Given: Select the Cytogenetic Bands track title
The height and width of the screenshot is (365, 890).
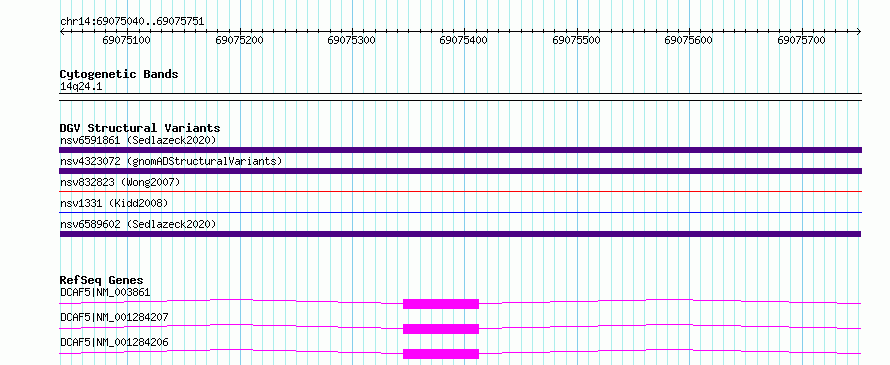Looking at the screenshot, I should point(119,74).
